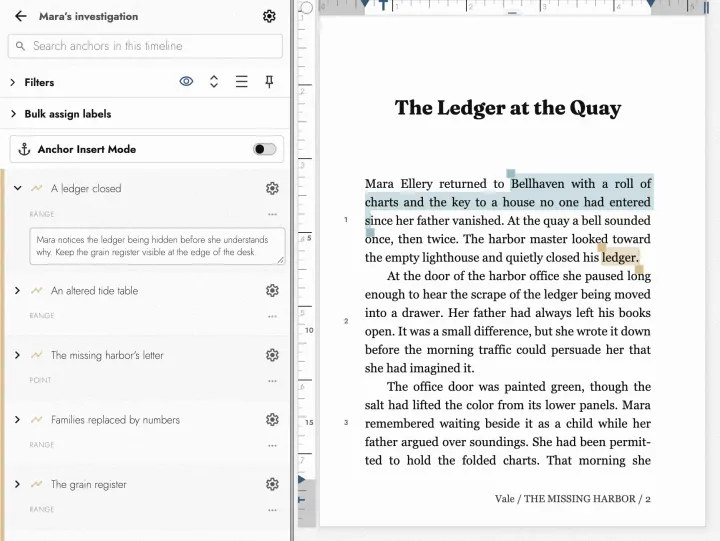The image size is (720, 541).
Task: Click the pin icon in Filters row
Action: coord(269,82)
